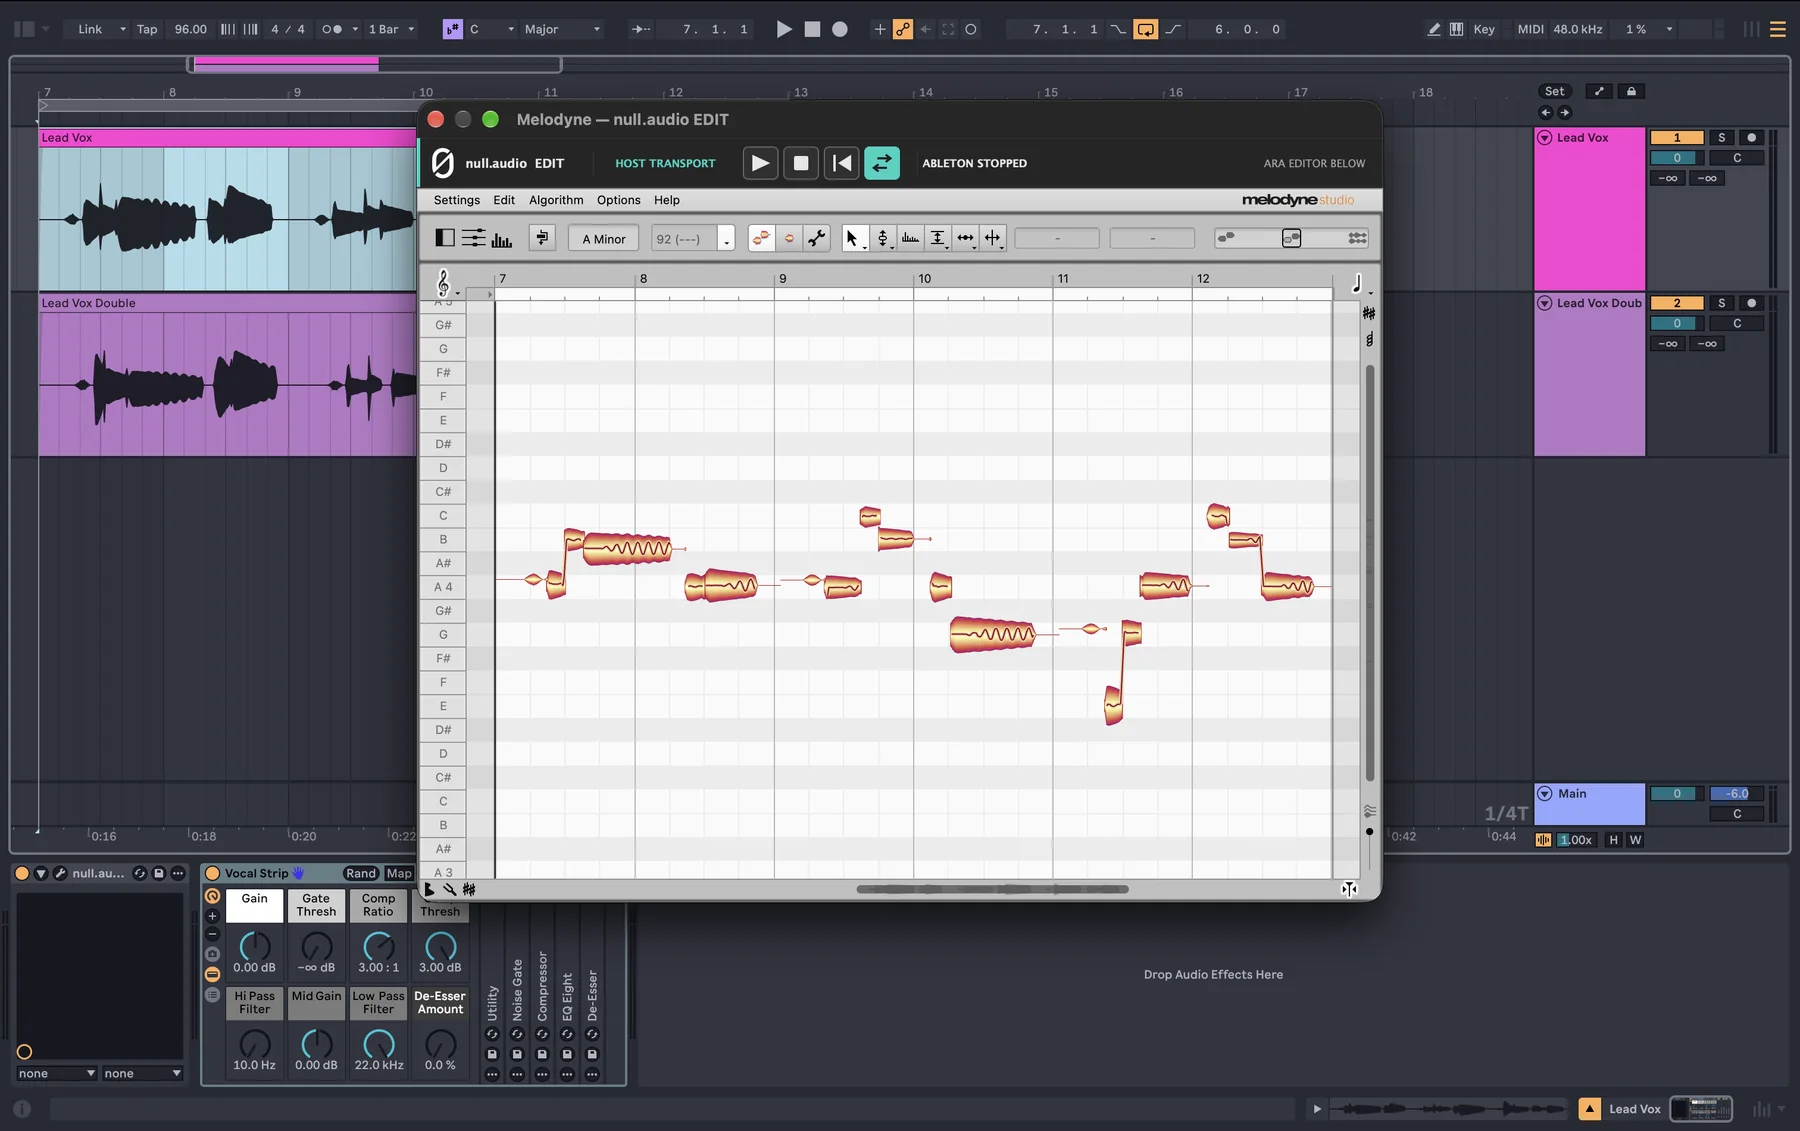Open Melodyne Edit menu
The height and width of the screenshot is (1131, 1800).
coord(504,200)
